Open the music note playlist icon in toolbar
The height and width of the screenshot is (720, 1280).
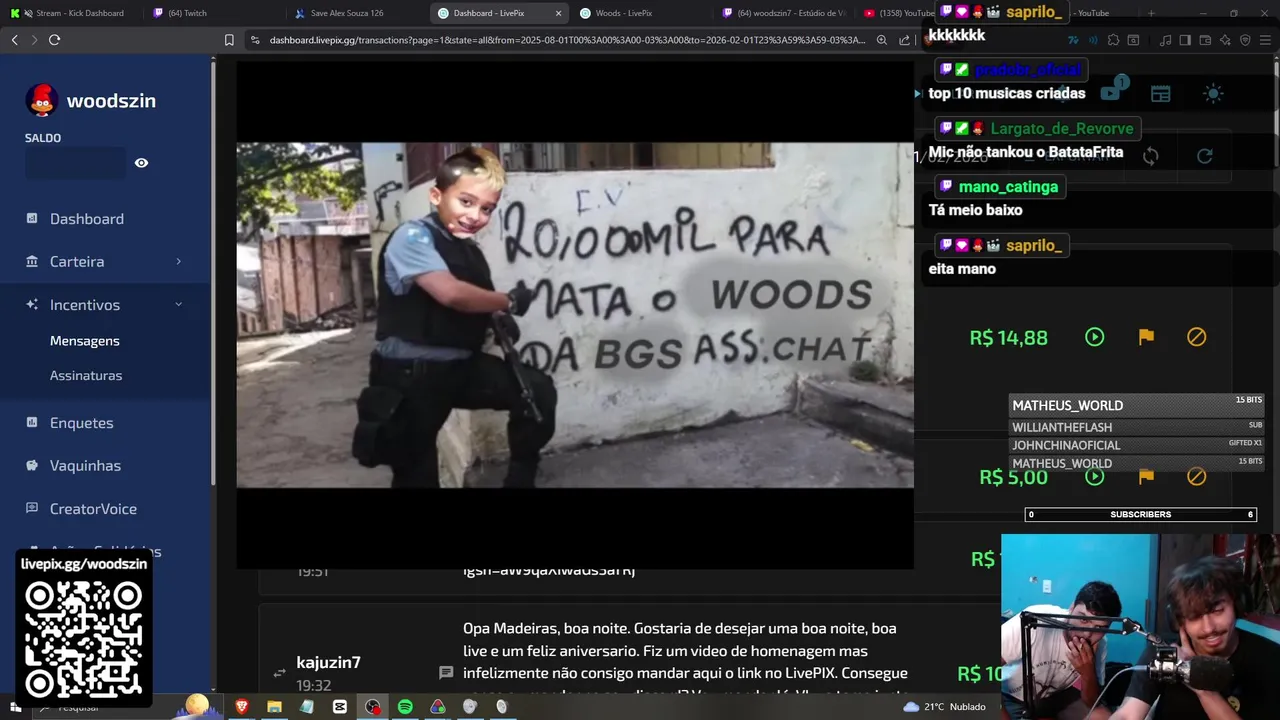coord(1166,40)
